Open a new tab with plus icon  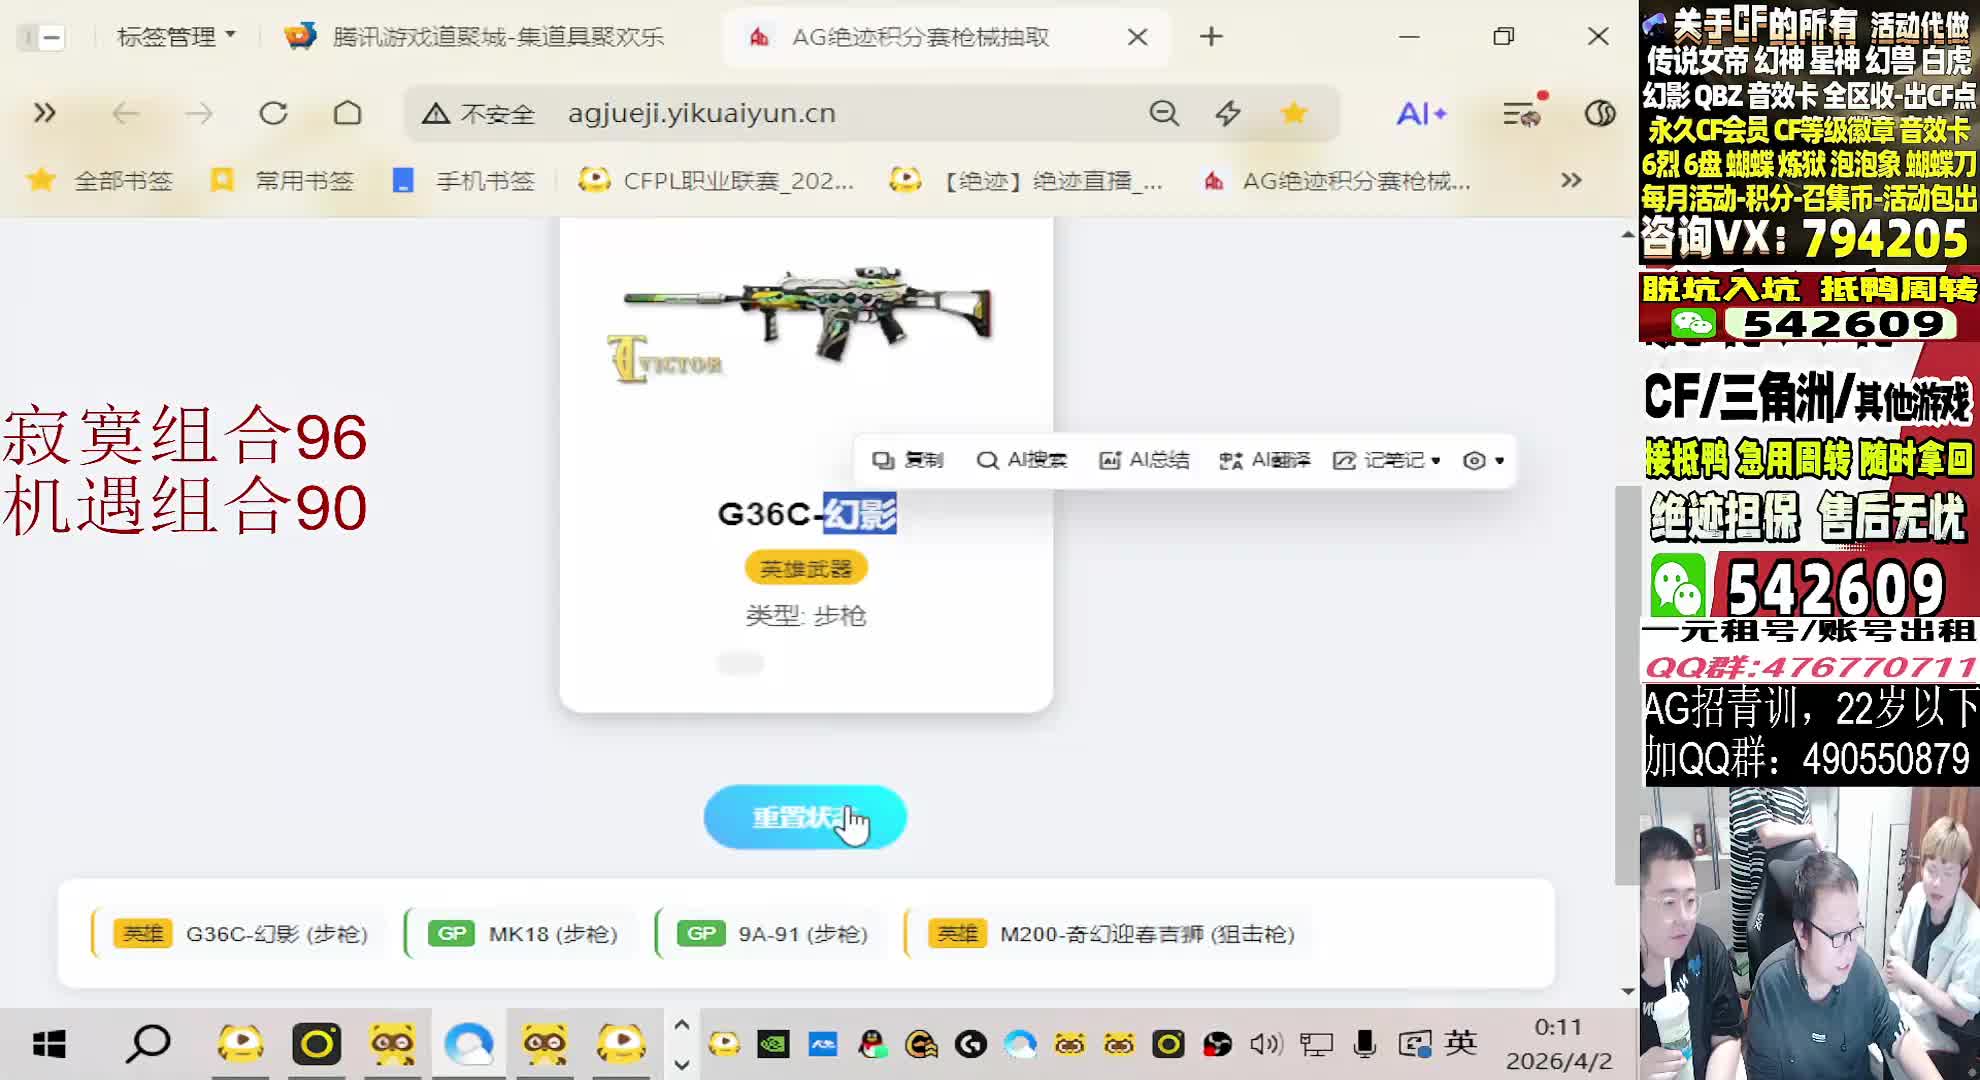click(1211, 37)
